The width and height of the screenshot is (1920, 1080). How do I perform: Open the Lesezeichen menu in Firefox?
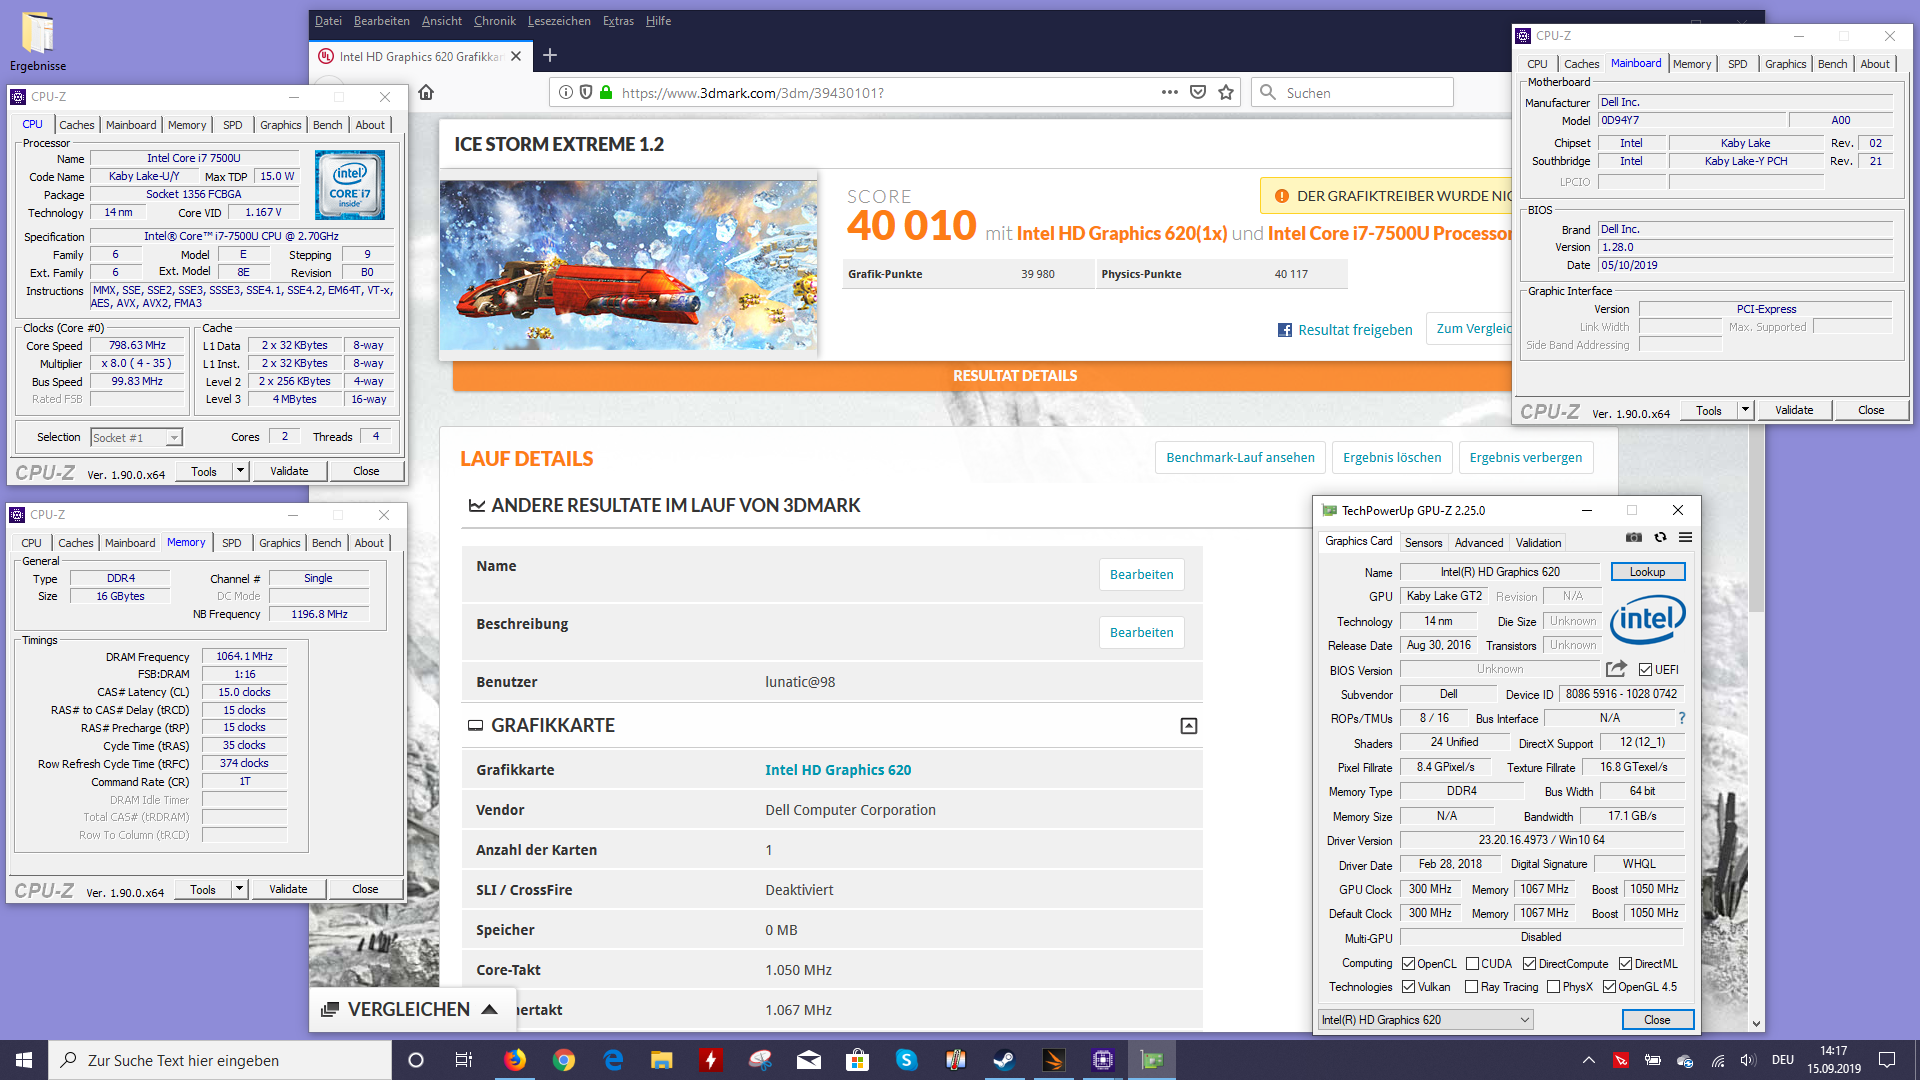coord(559,21)
